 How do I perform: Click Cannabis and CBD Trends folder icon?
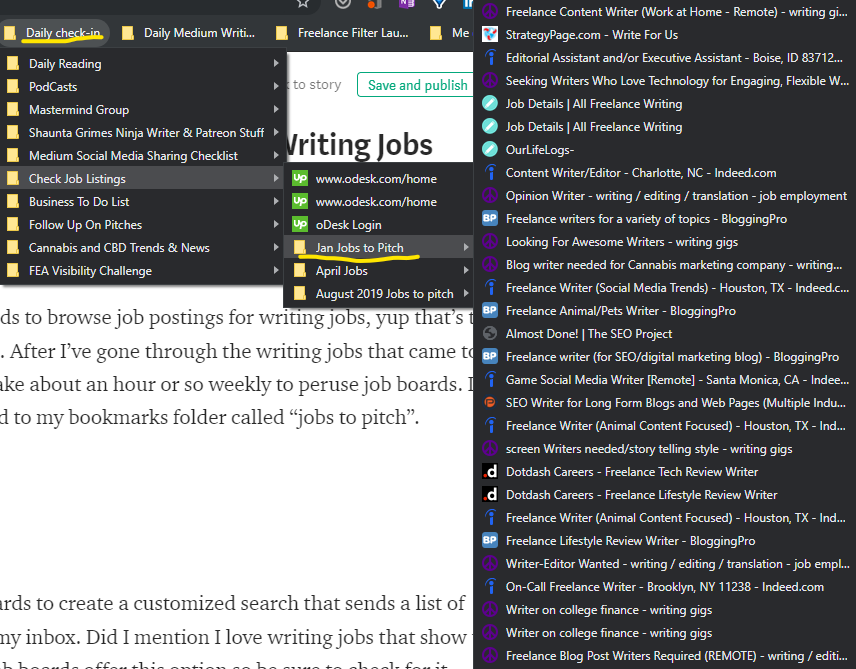coord(13,248)
